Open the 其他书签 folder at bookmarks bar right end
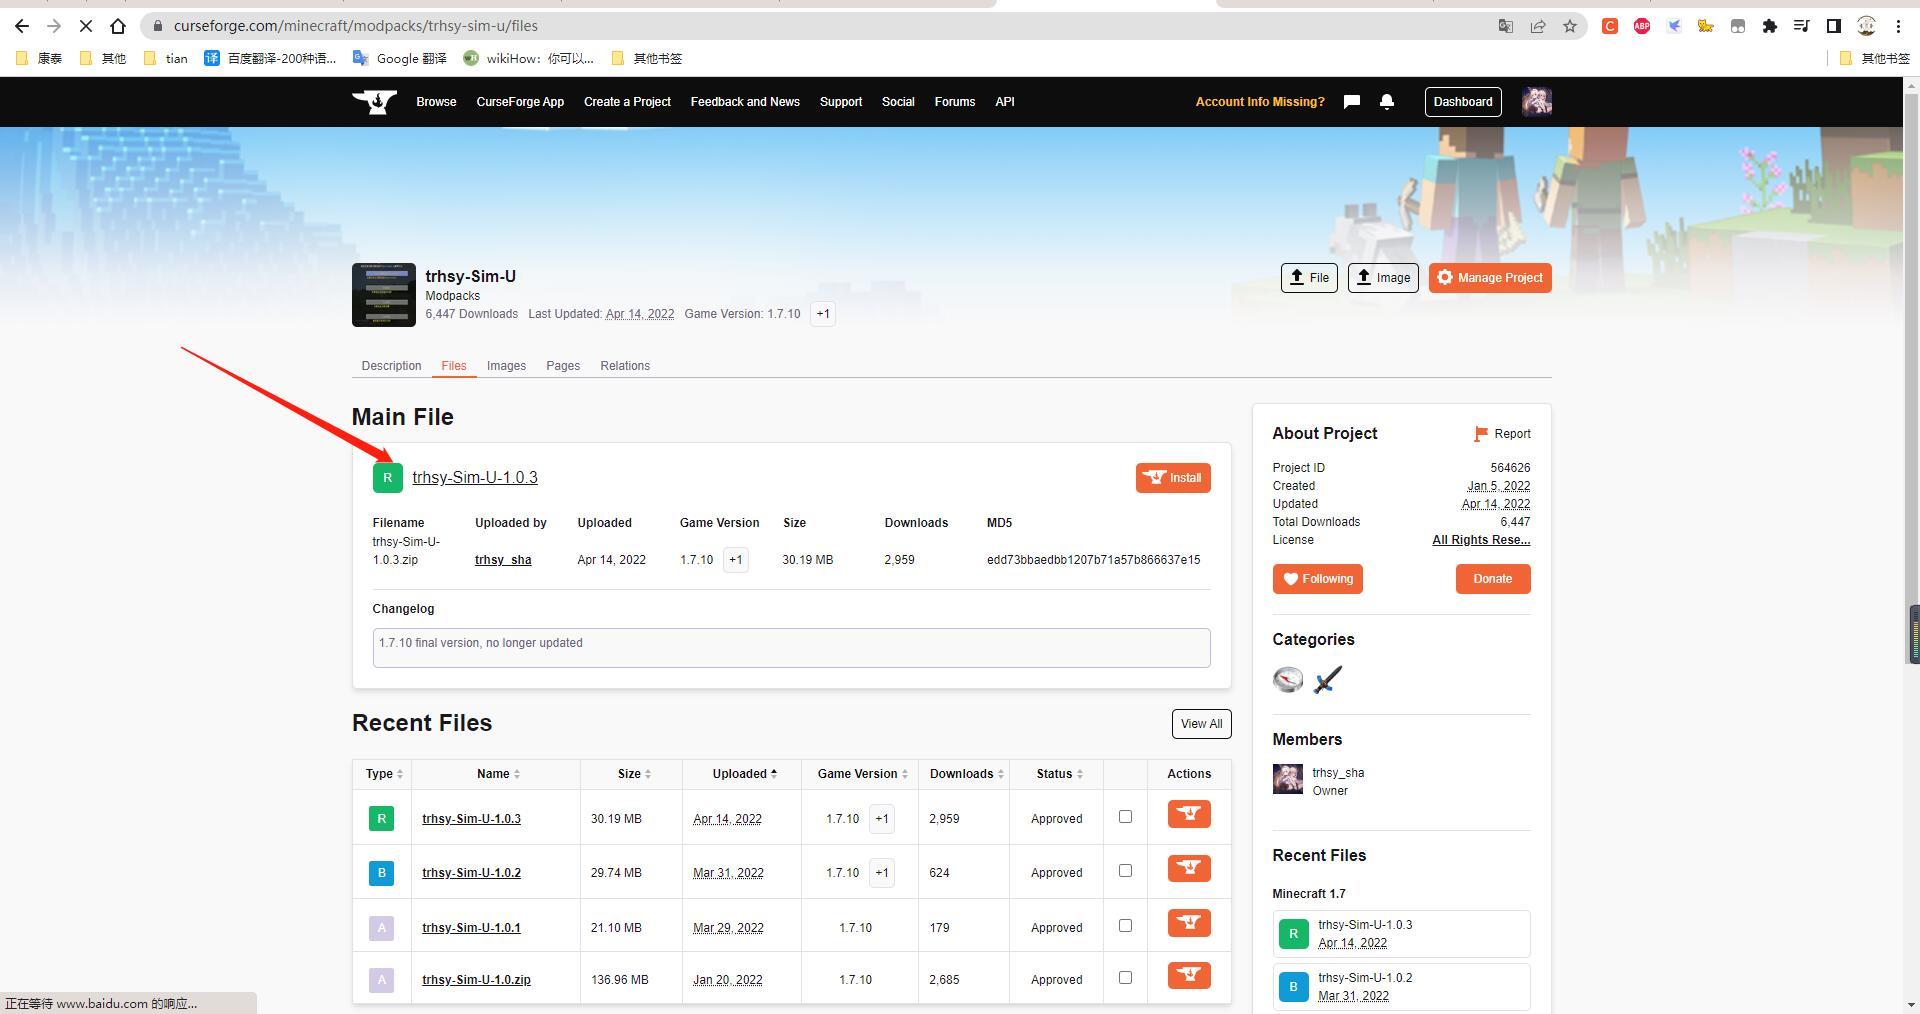Screen dimensions: 1920x1014 [x=1875, y=58]
